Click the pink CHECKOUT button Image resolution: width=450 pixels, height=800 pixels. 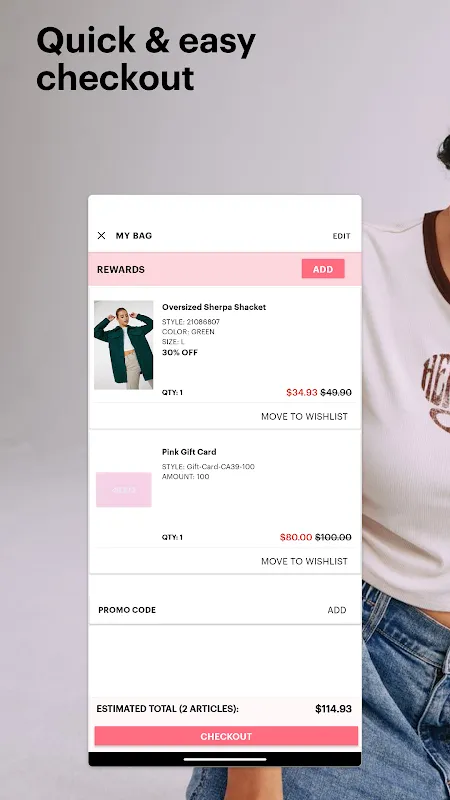coord(226,736)
